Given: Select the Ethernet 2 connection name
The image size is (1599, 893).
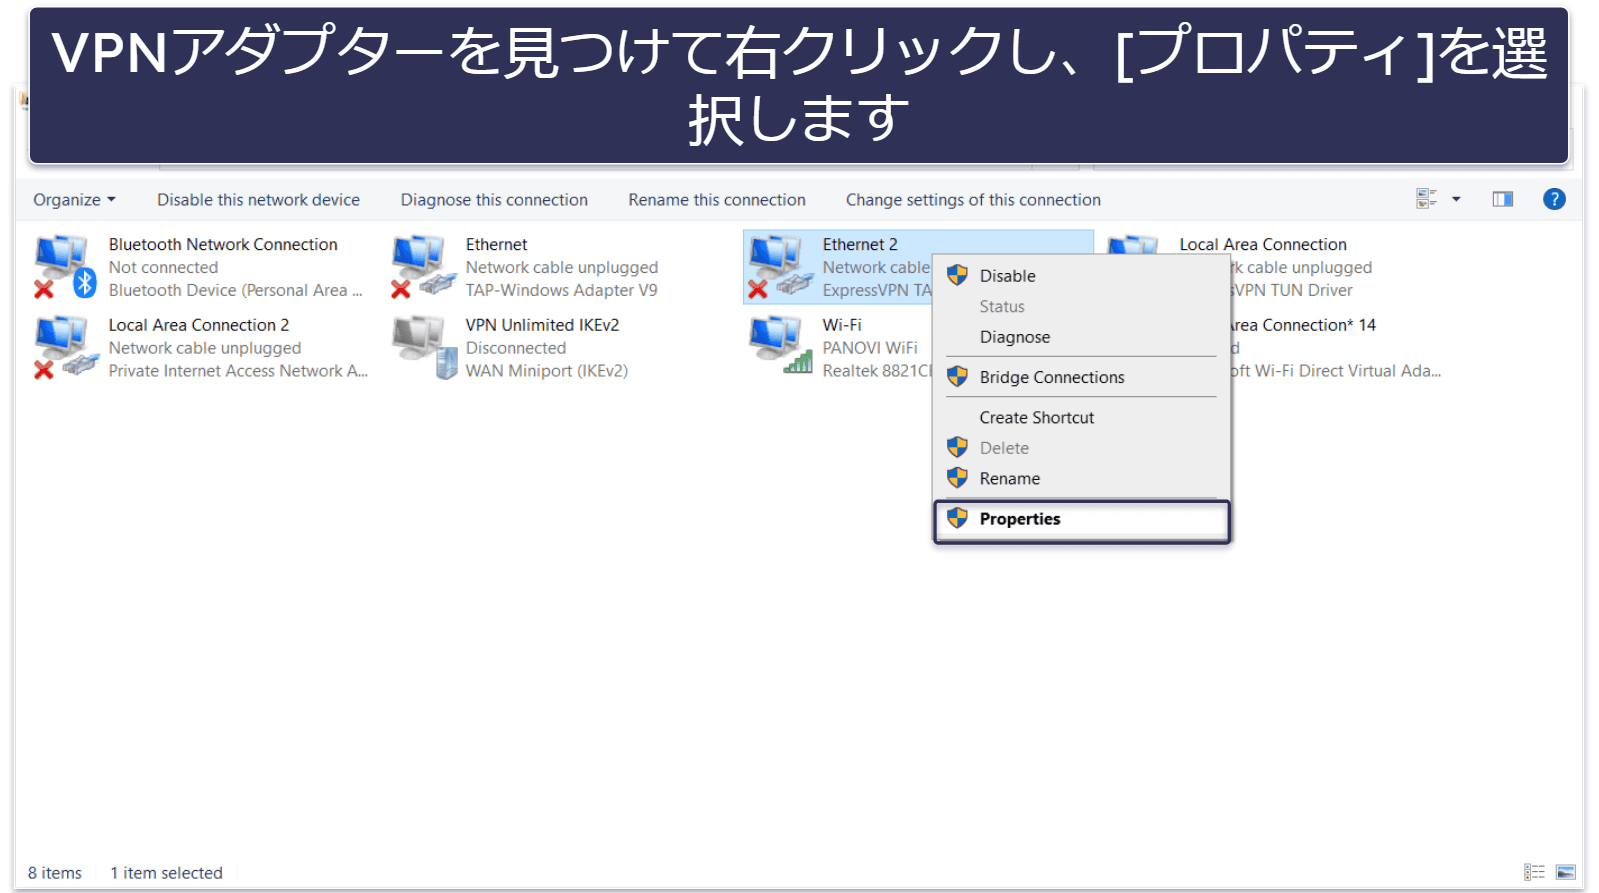Looking at the screenshot, I should click(860, 244).
